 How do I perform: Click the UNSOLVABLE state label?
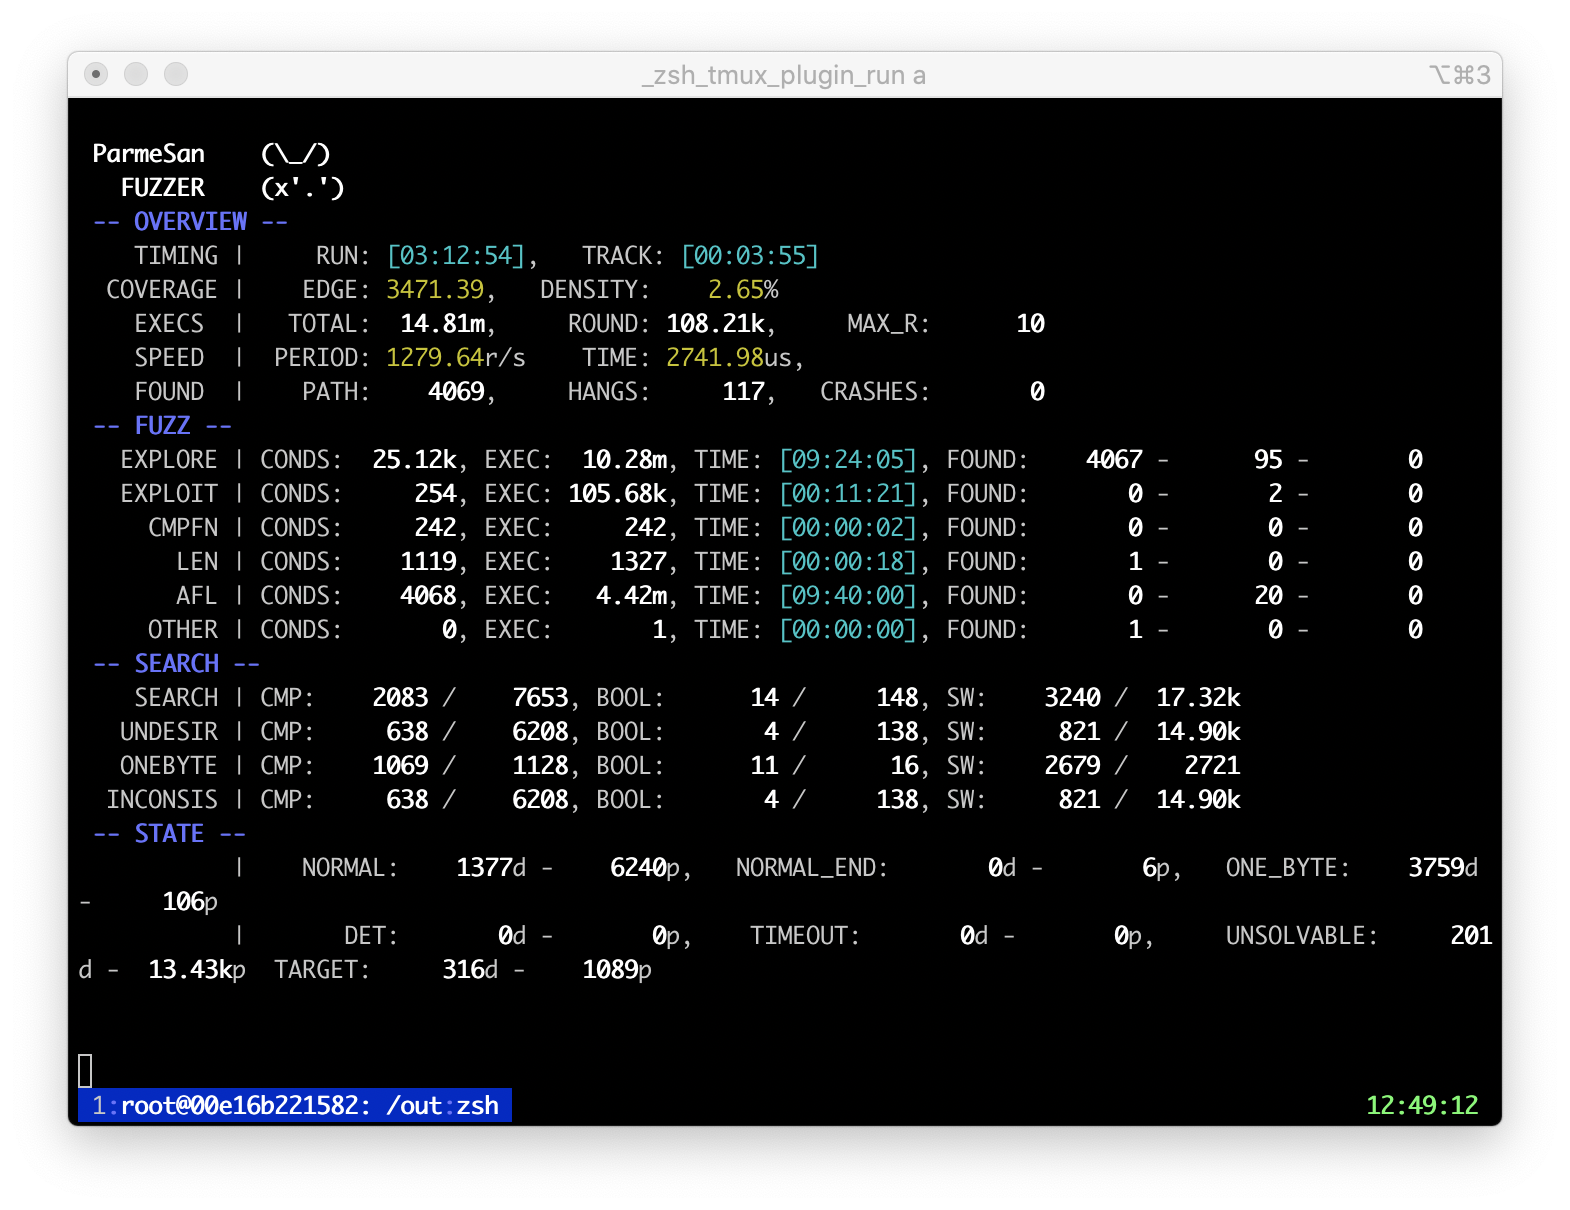pos(1302,936)
